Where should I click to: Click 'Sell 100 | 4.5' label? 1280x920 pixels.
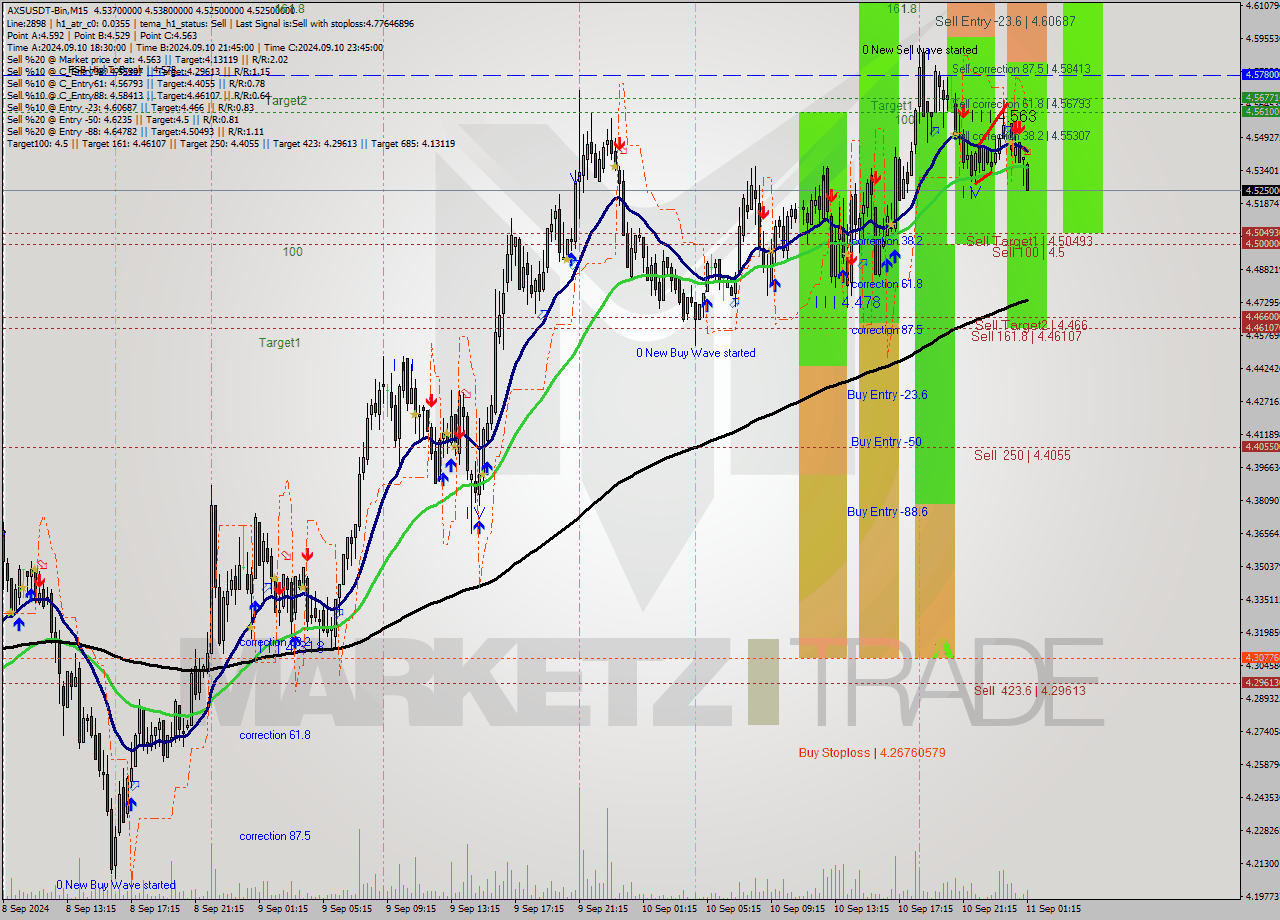pos(1028,253)
